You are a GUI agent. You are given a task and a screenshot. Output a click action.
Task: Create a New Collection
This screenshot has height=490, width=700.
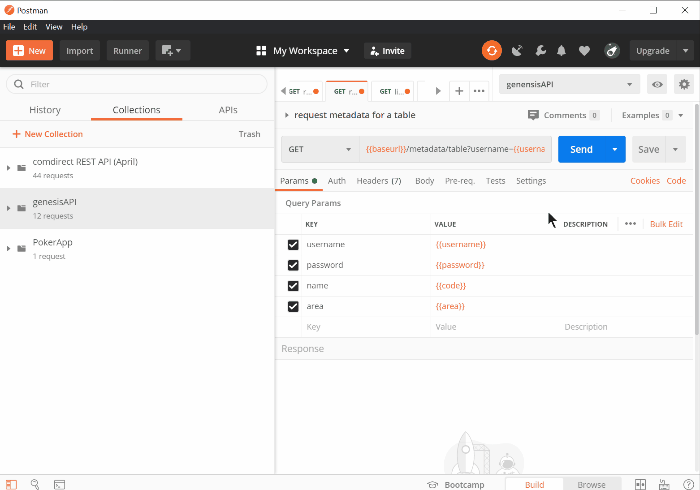click(x=47, y=134)
